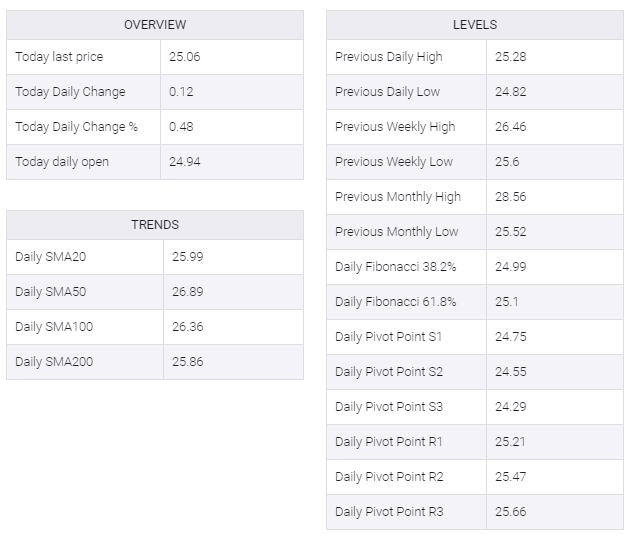This screenshot has width=636, height=537.
Task: Click the Today Daily Change row label
Action: point(70,92)
